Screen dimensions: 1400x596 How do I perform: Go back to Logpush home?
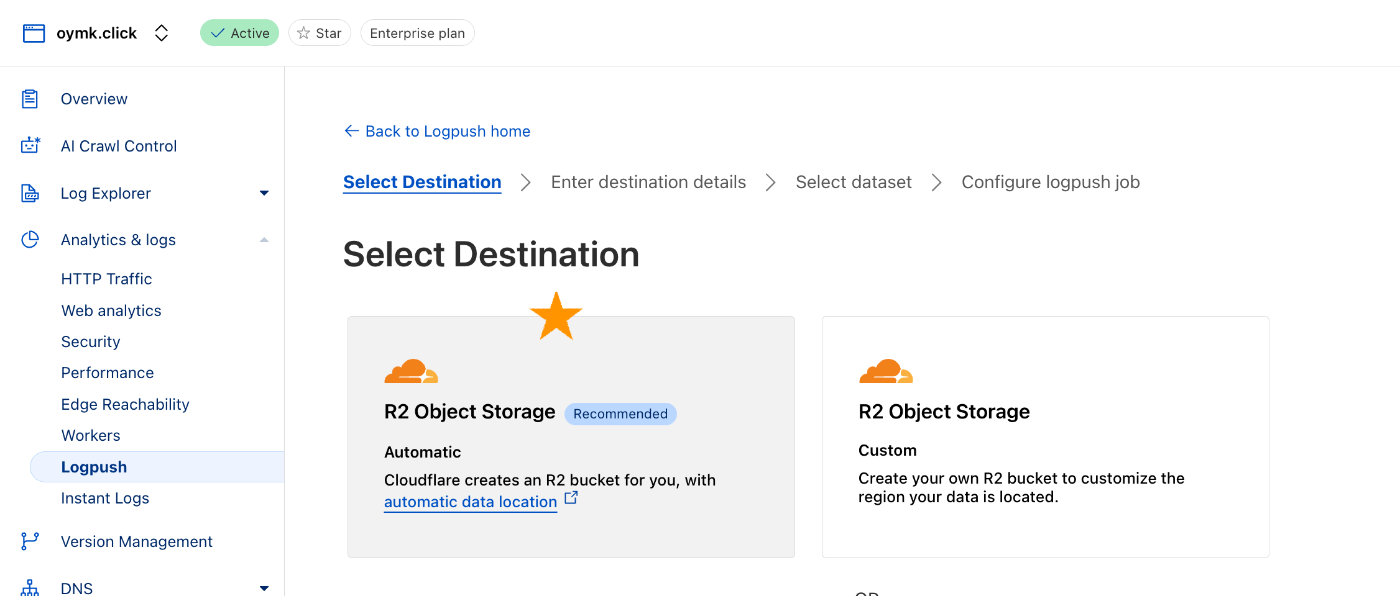pos(437,131)
